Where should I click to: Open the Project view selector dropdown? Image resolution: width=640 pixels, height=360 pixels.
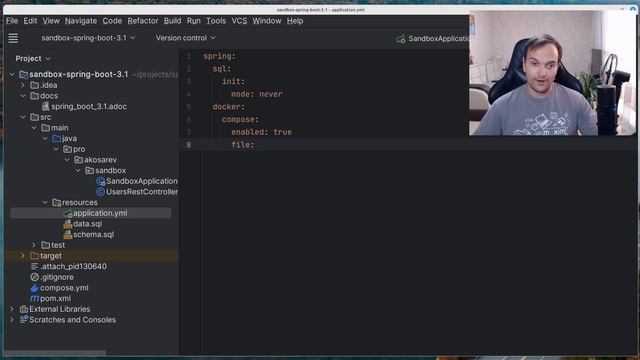click(x=33, y=59)
